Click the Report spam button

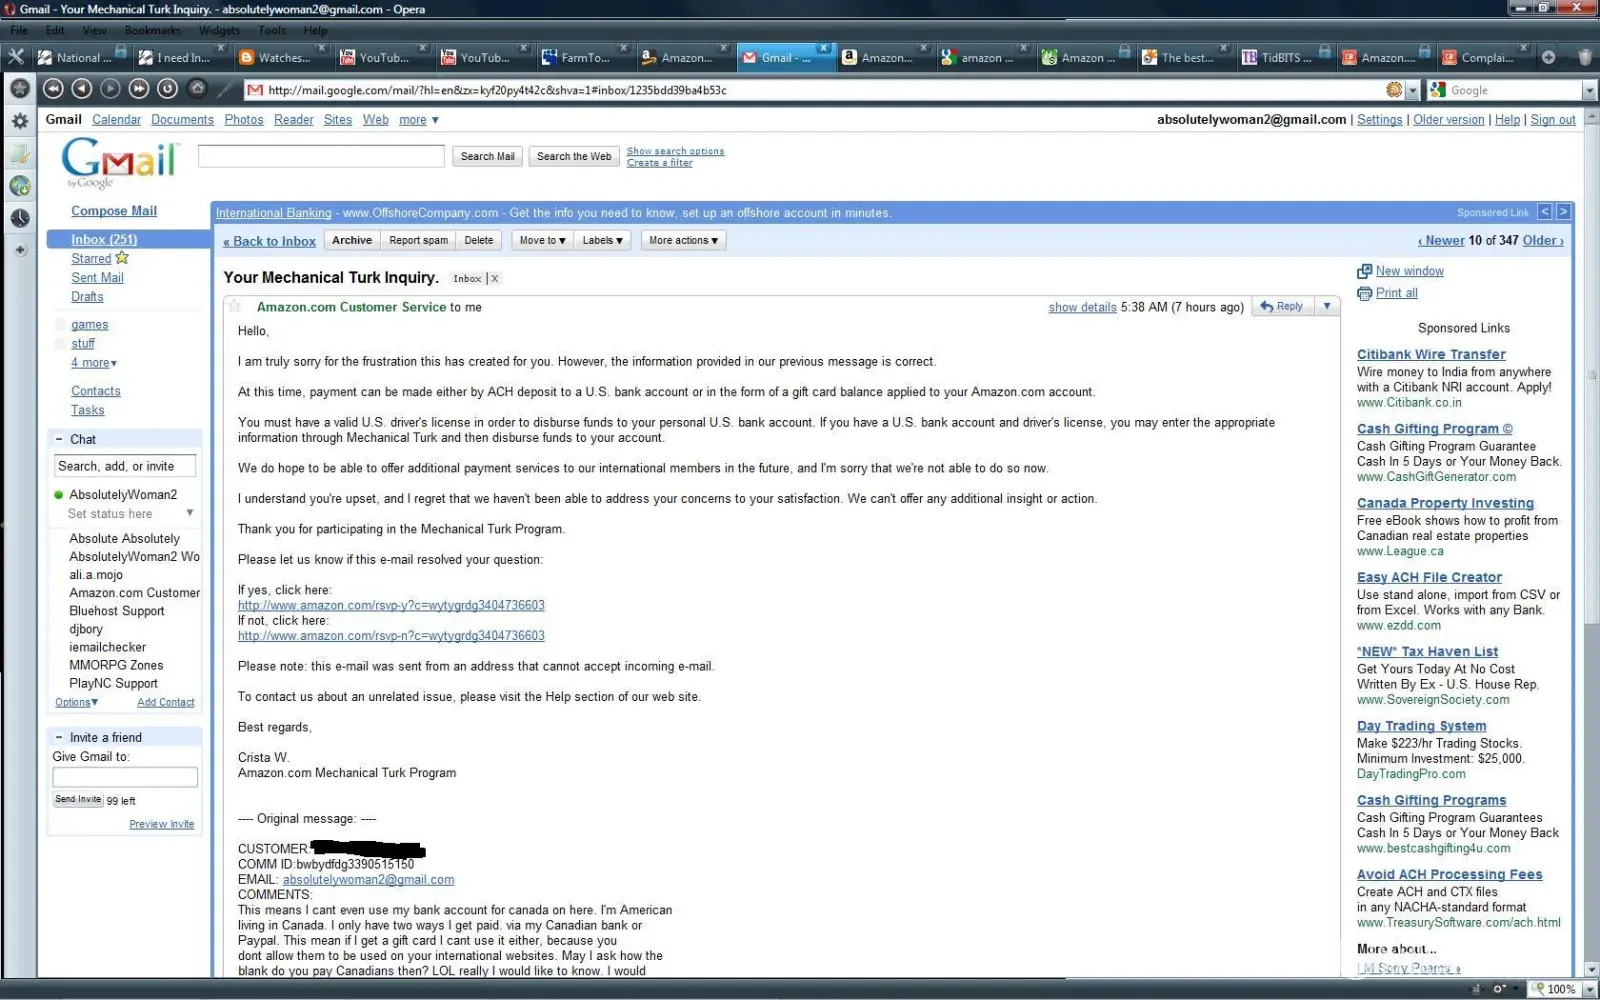[x=418, y=240]
